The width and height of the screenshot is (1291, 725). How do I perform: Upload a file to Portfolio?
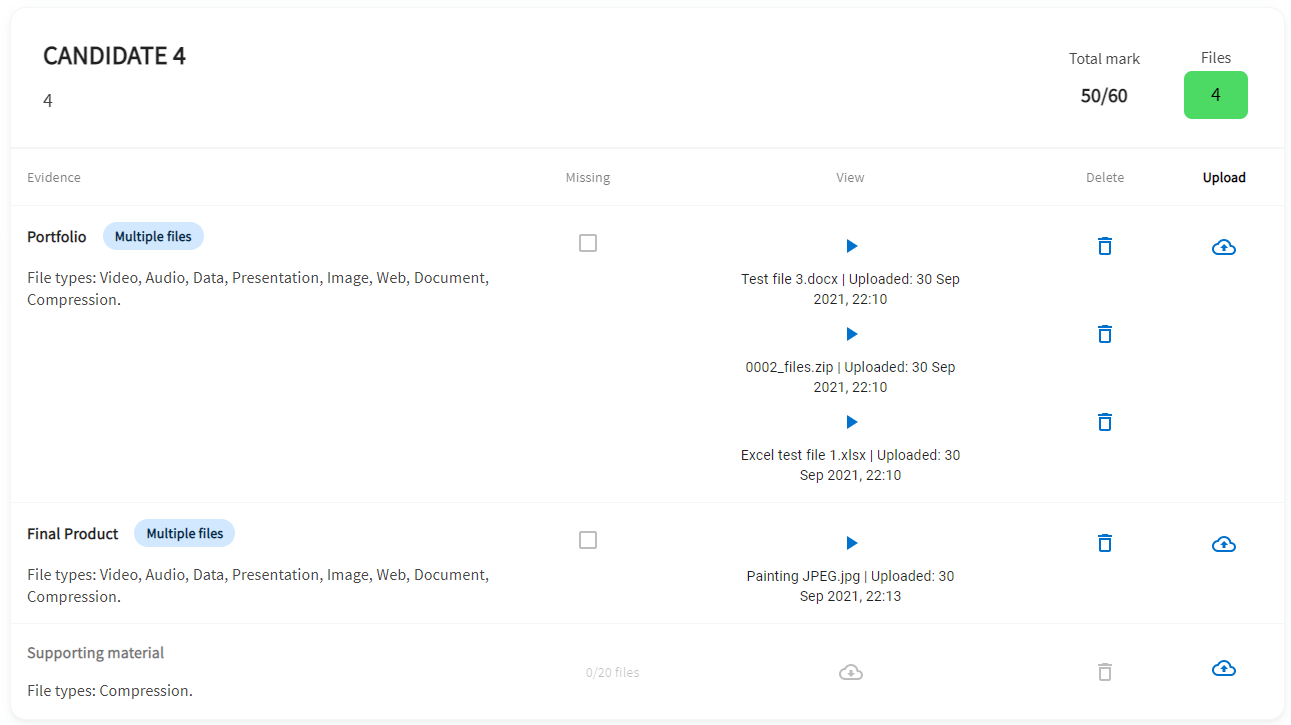point(1224,247)
